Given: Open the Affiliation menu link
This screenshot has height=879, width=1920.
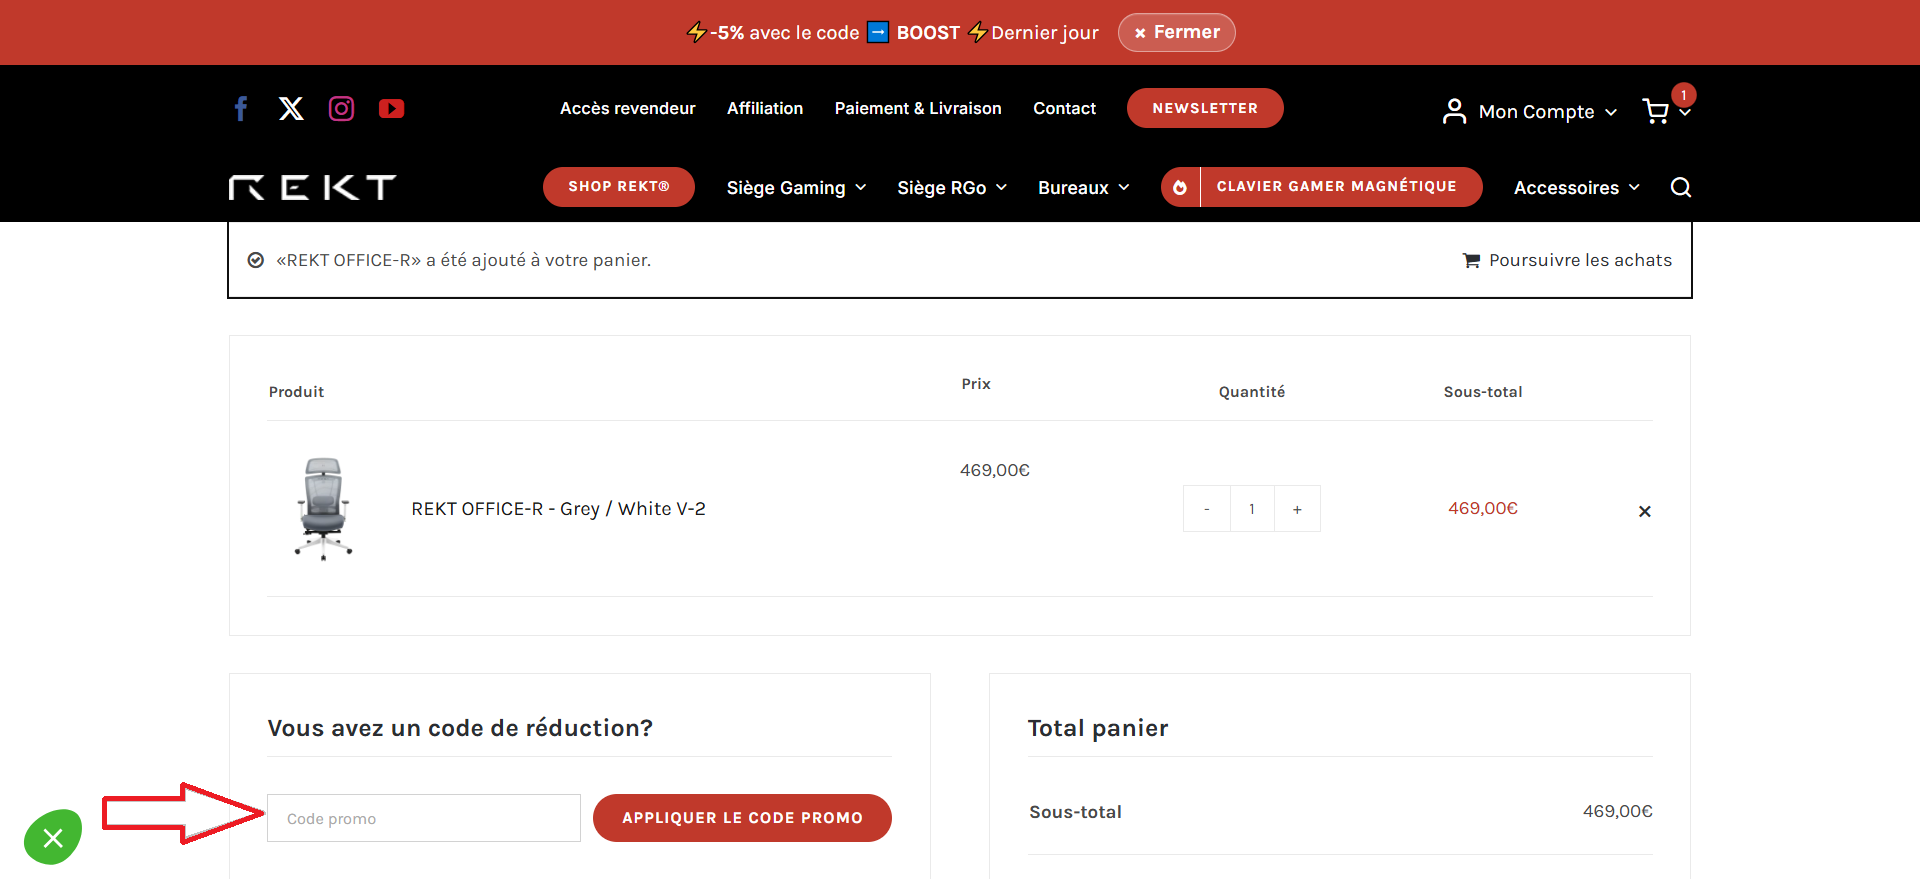Looking at the screenshot, I should coord(765,108).
